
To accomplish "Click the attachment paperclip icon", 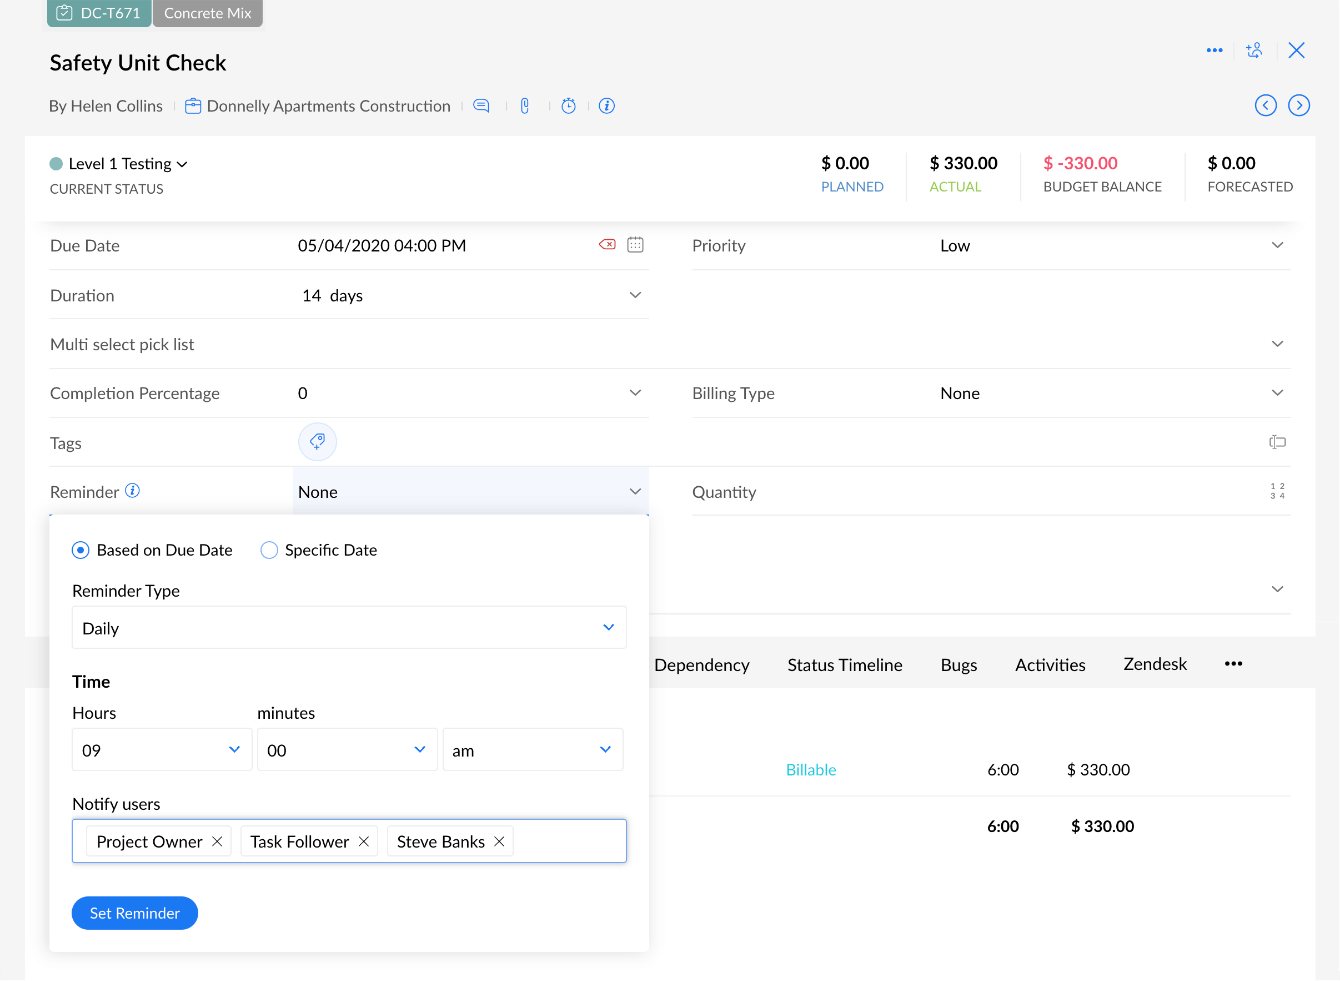I will click(525, 105).
